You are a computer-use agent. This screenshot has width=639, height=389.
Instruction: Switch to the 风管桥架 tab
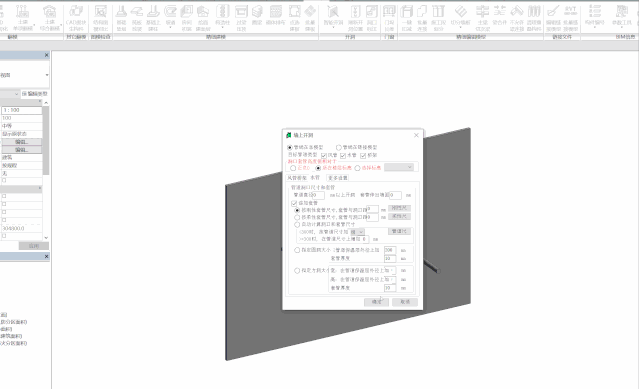(x=297, y=178)
